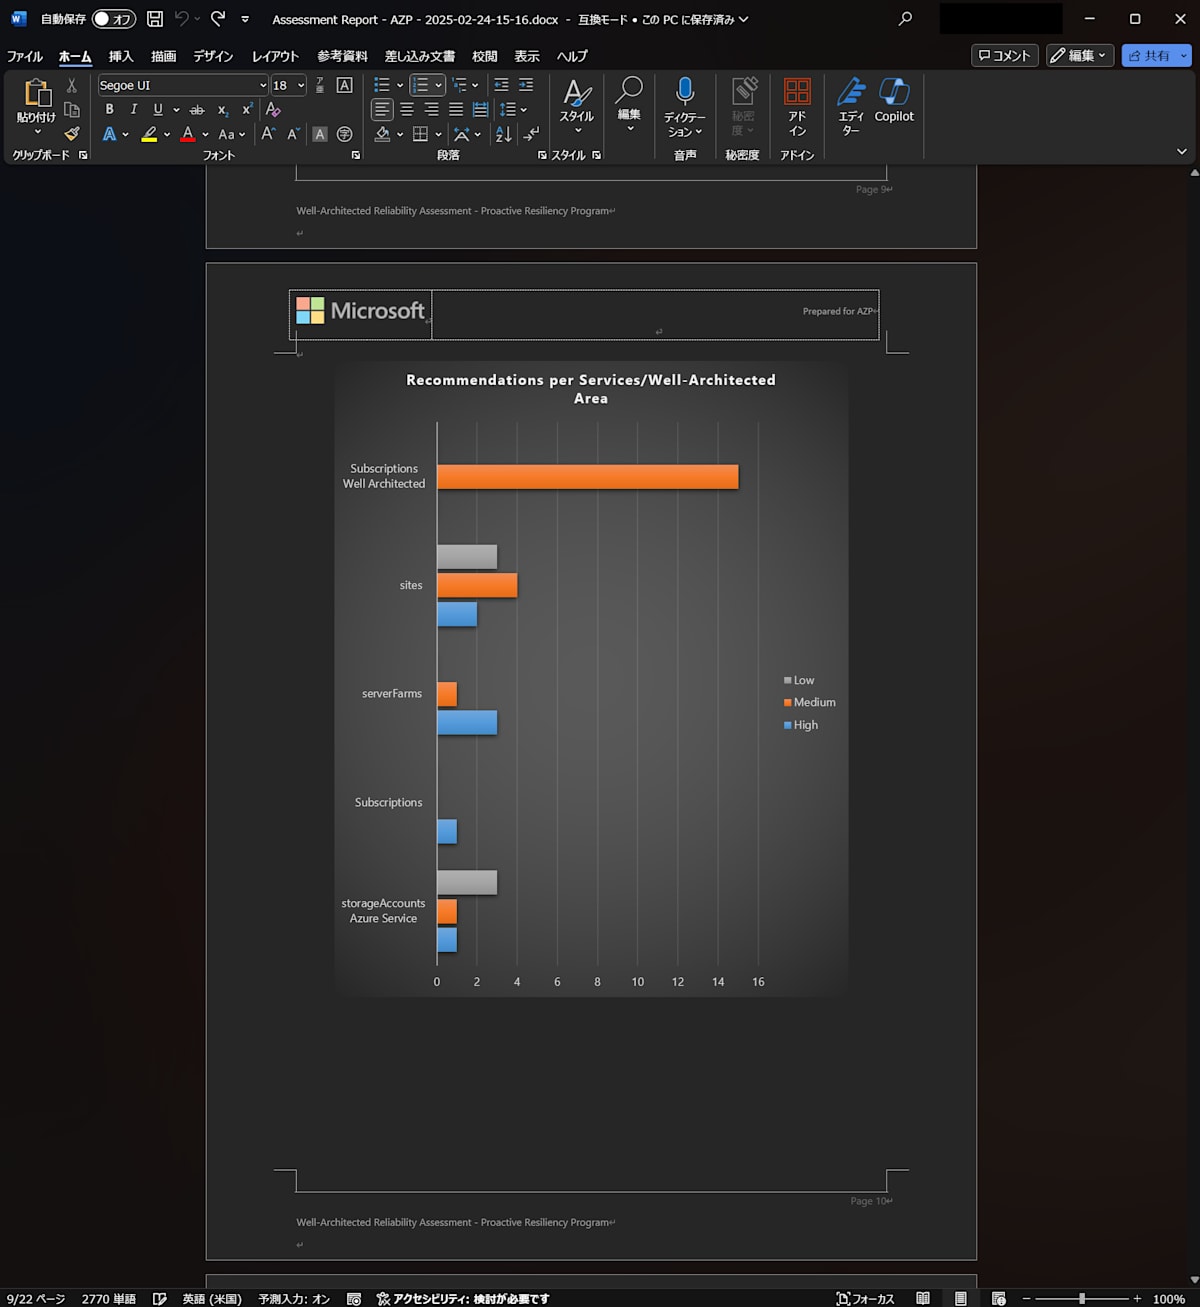The width and height of the screenshot is (1200, 1307).
Task: Click the distributed alignment icon
Action: coord(481,110)
